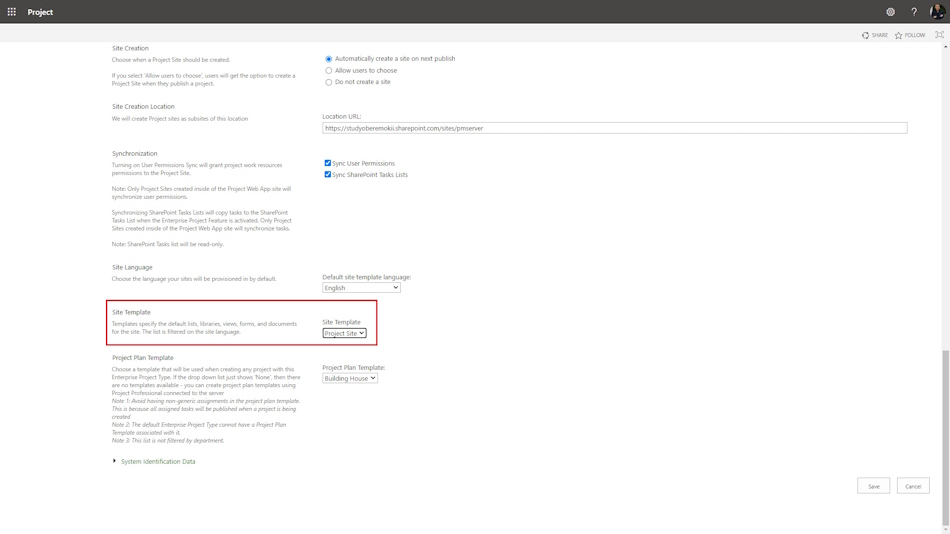Image resolution: width=950 pixels, height=534 pixels.
Task: Click the Site Language heading
Action: pyautogui.click(x=132, y=267)
